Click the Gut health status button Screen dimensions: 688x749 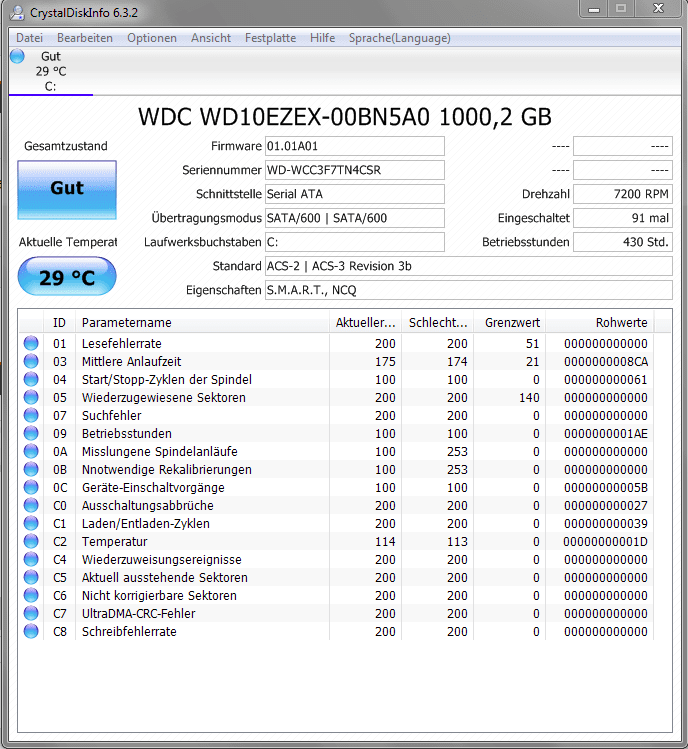tap(67, 190)
